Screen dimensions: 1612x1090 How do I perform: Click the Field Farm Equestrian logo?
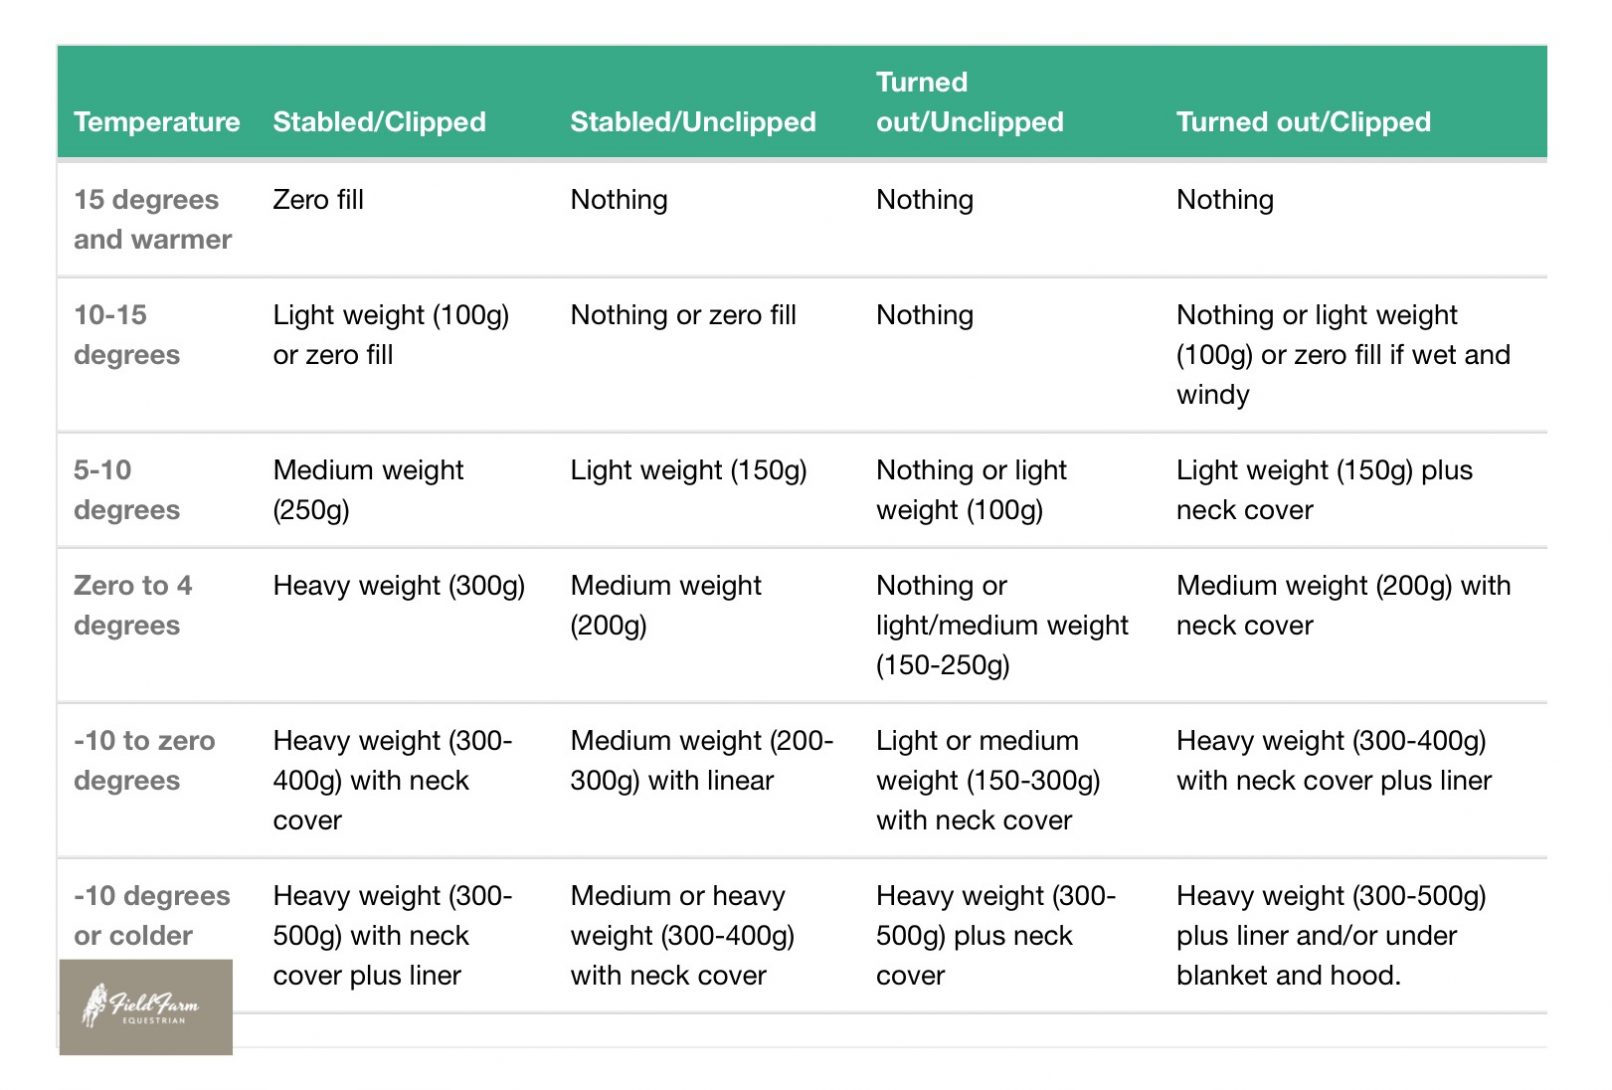pyautogui.click(x=146, y=1006)
